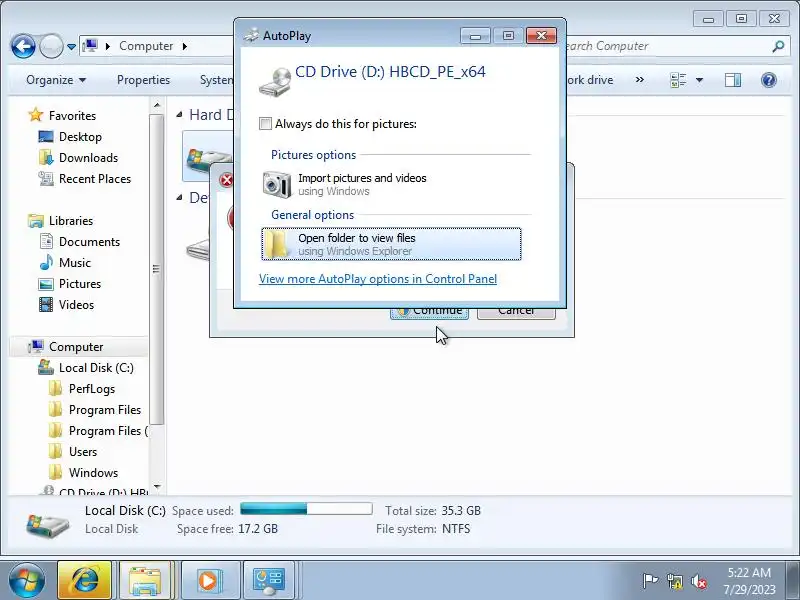Choose Import pictures and videos option
This screenshot has height=600, width=800.
coord(391,184)
